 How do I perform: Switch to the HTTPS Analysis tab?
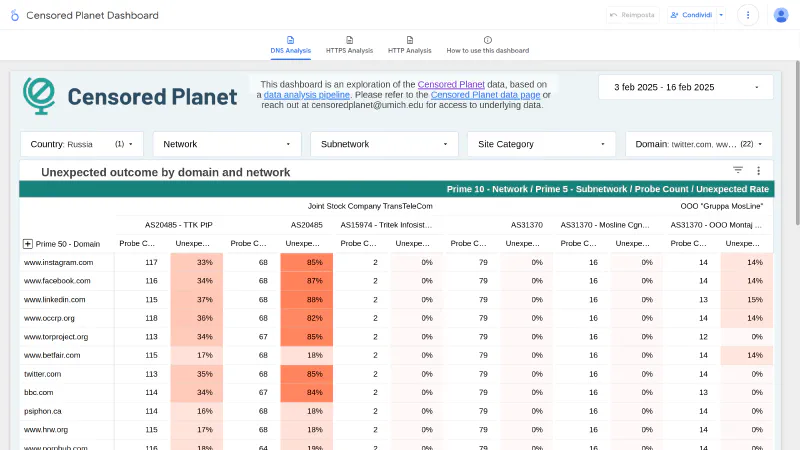pos(350,45)
